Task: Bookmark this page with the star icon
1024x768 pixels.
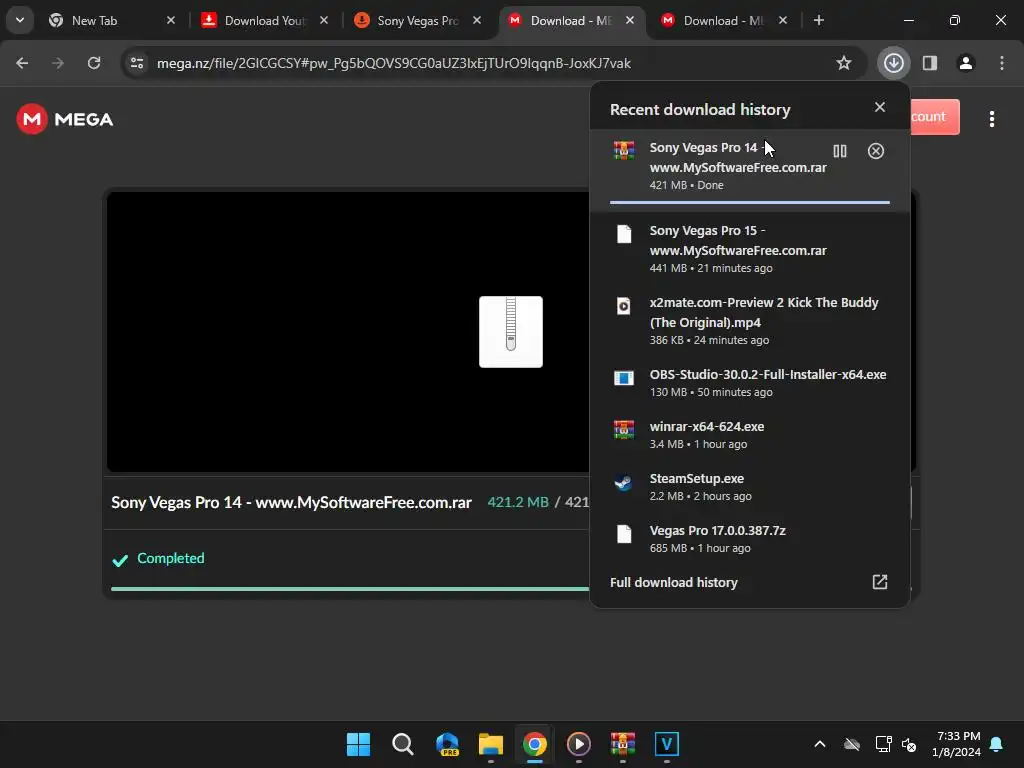Action: pyautogui.click(x=844, y=63)
